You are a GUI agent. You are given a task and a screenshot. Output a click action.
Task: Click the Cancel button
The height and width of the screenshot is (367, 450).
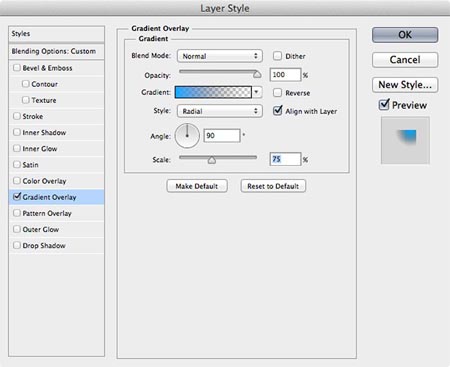[405, 60]
